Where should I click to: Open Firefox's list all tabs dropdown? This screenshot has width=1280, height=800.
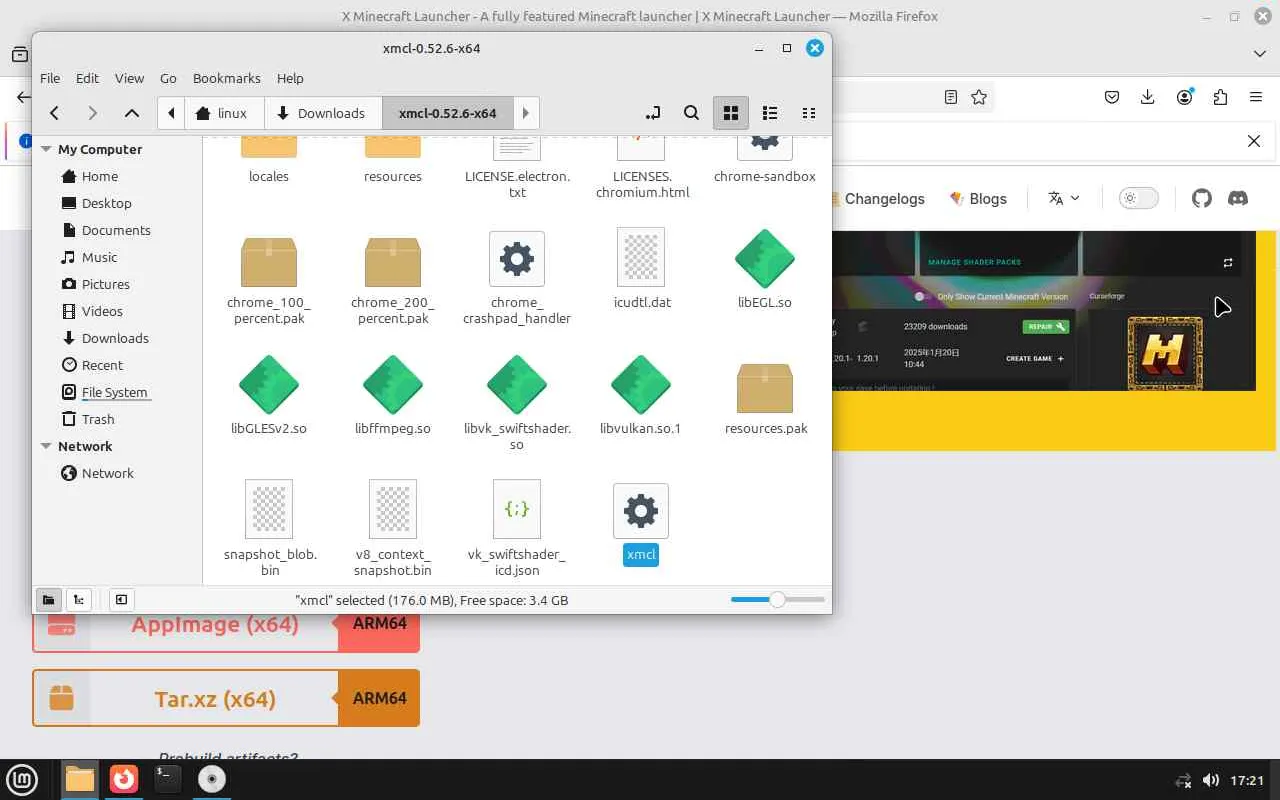click(x=1259, y=53)
